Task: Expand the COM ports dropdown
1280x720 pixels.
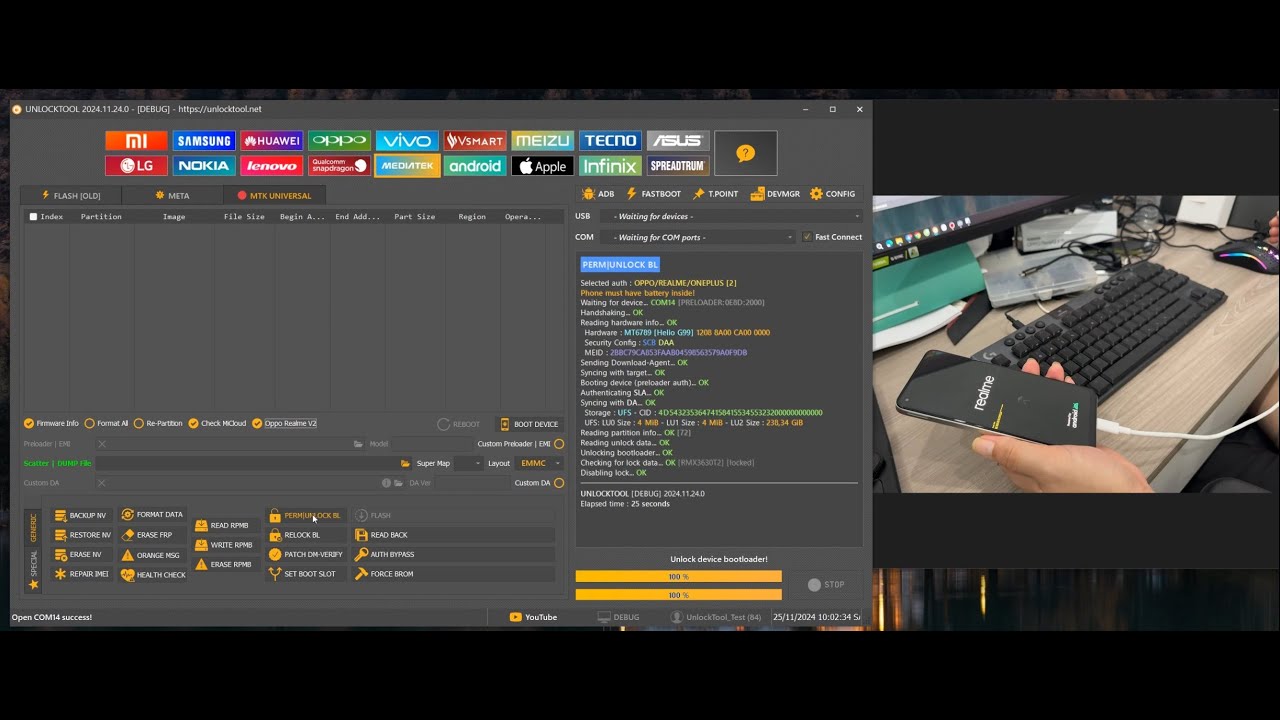Action: [698, 237]
